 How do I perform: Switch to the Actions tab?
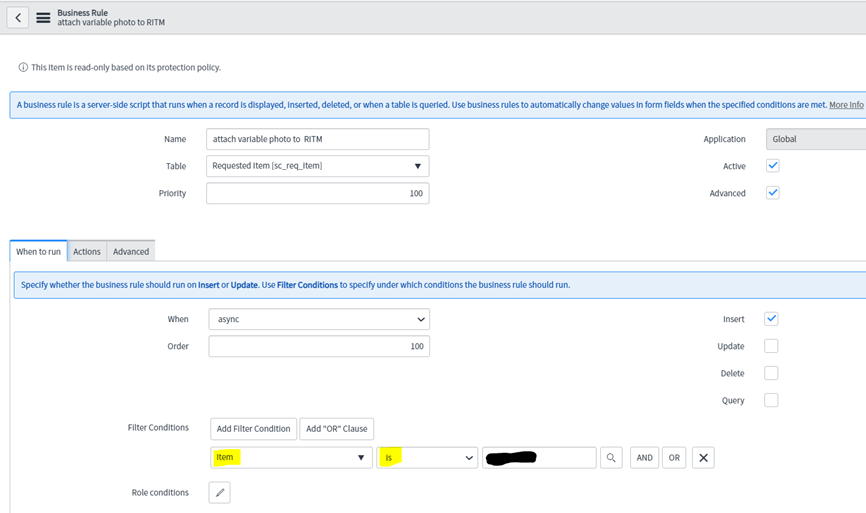click(87, 251)
